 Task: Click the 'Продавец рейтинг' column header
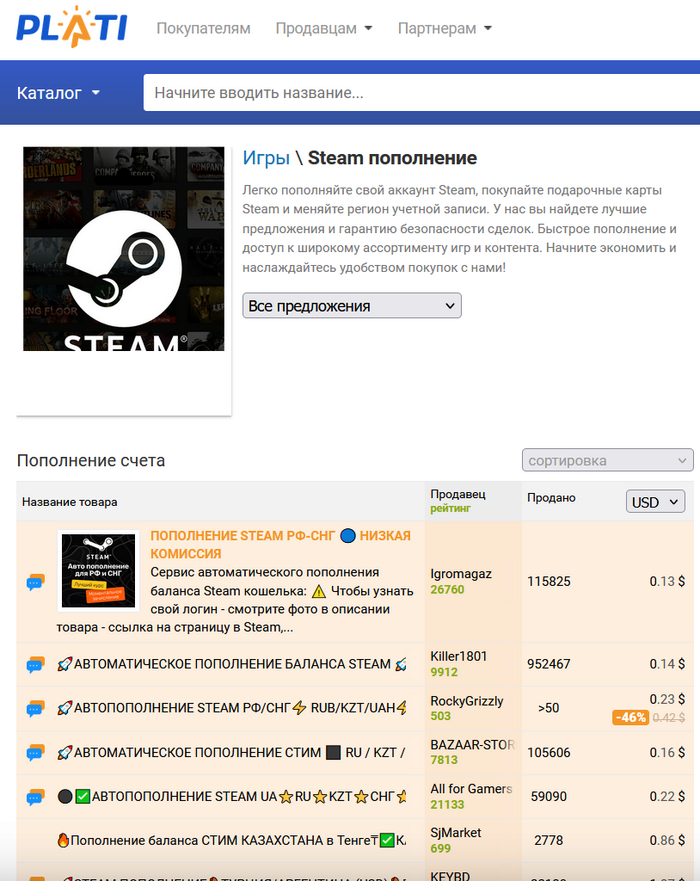tap(458, 501)
